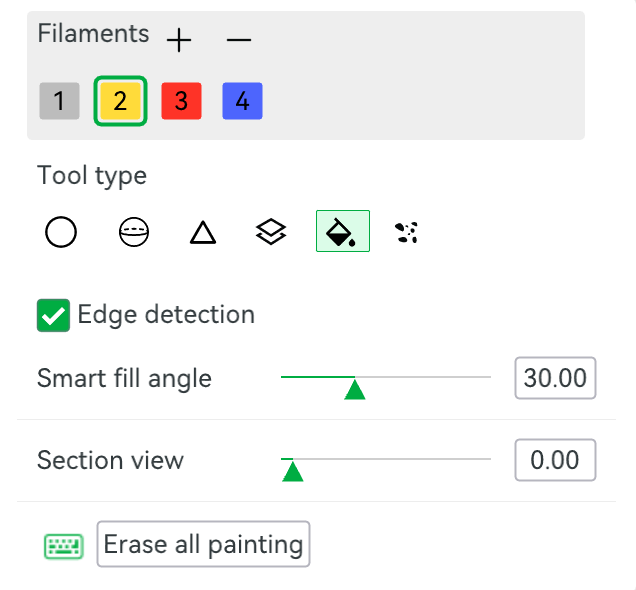Pick gray filament 1
The image size is (636, 590).
click(59, 101)
